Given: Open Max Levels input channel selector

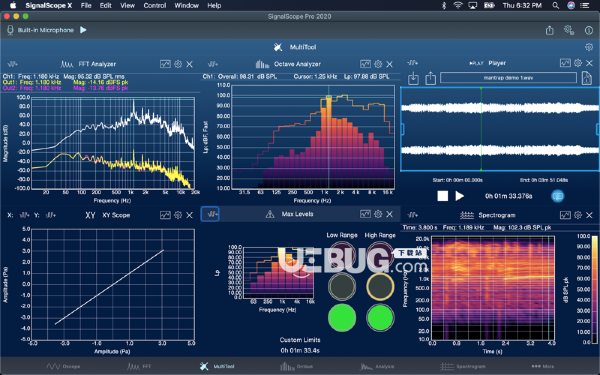Looking at the screenshot, I should [x=210, y=214].
